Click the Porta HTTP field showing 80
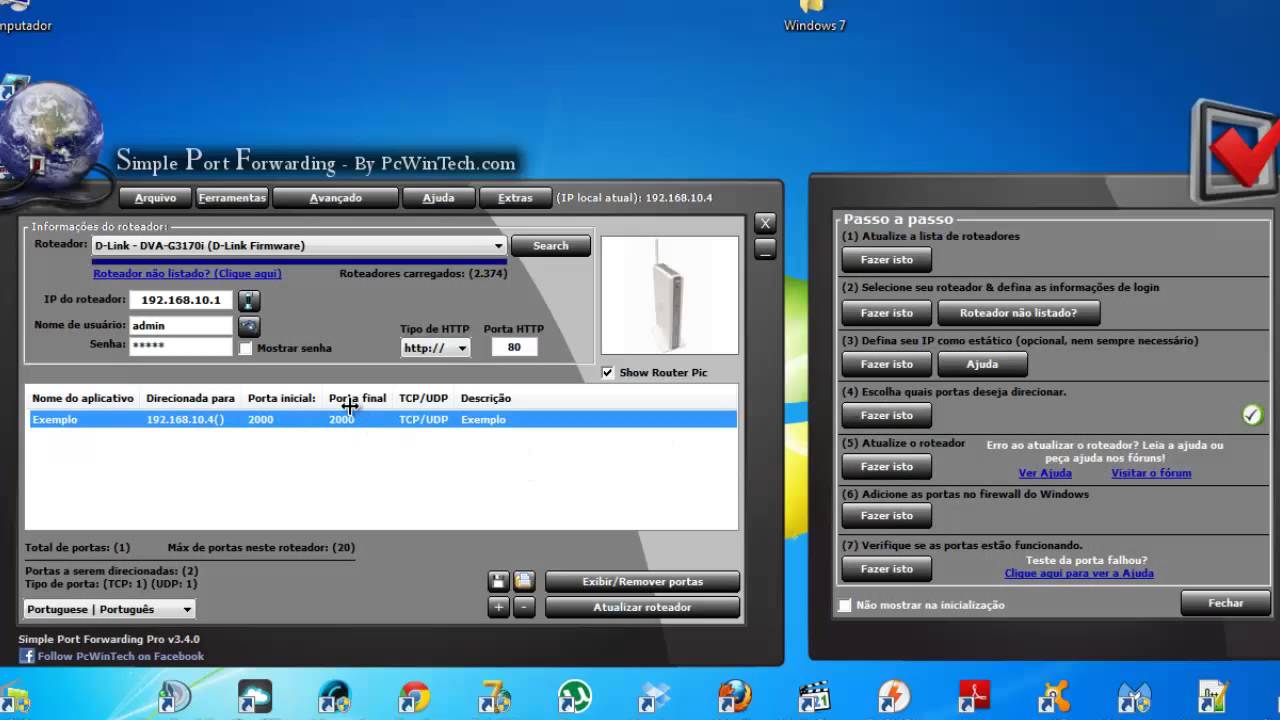1280x720 pixels. click(x=514, y=347)
